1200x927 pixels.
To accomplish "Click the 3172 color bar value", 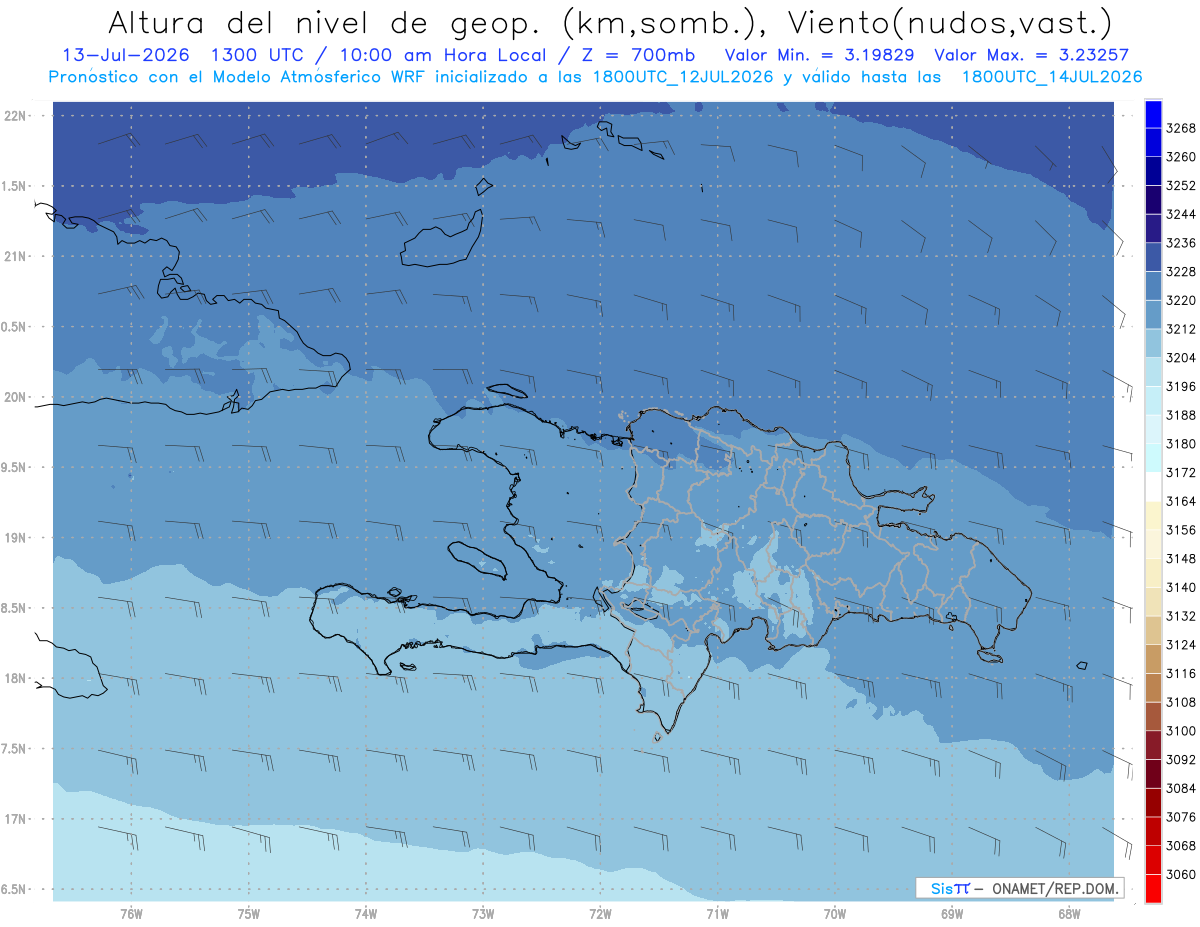I will (1181, 472).
